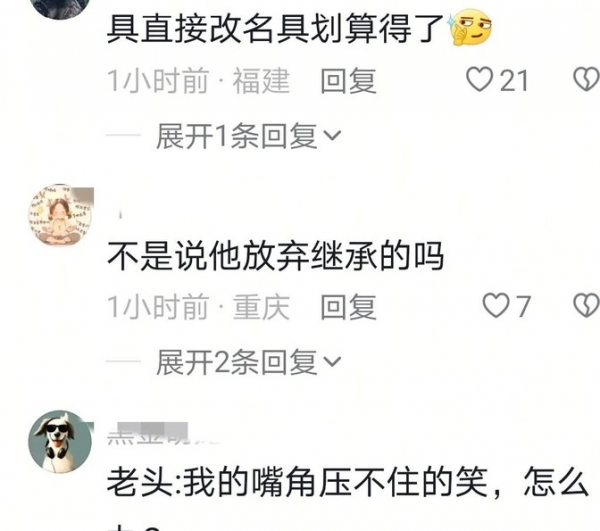
Task: Reply to the Fujian comment via 回复
Action: [x=348, y=80]
